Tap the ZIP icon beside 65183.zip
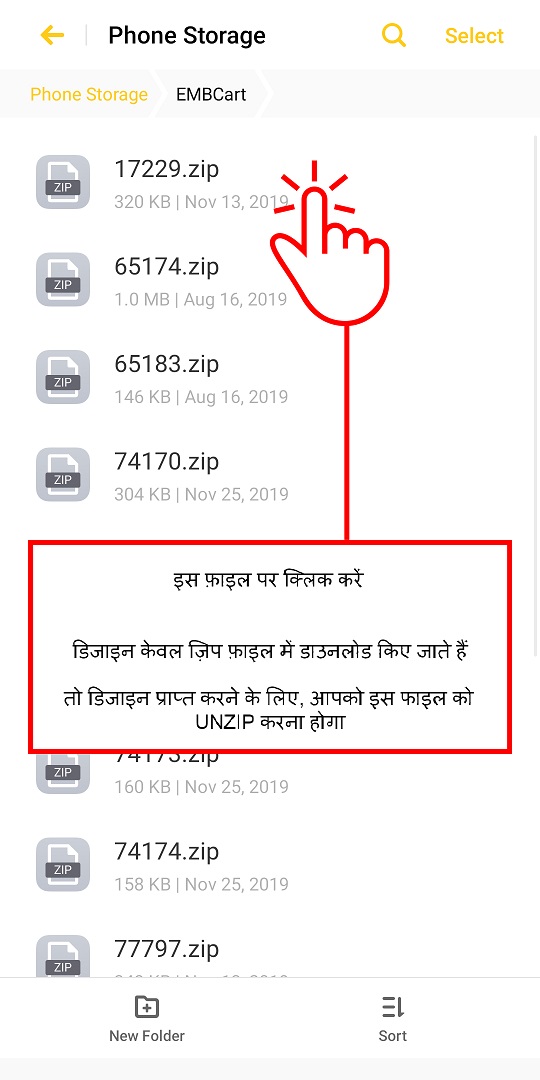This screenshot has height=1080, width=540. point(63,377)
